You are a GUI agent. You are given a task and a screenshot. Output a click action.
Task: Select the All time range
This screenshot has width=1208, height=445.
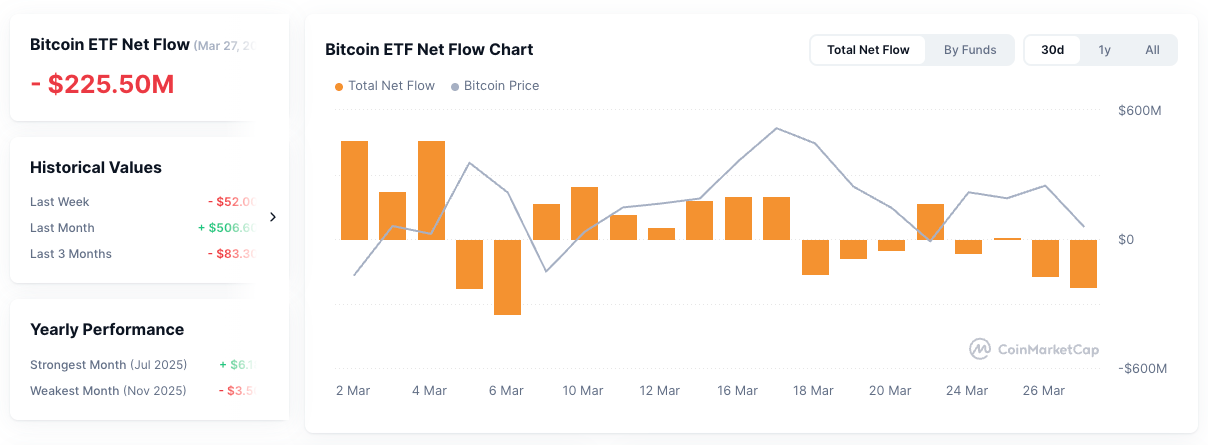tap(1152, 50)
